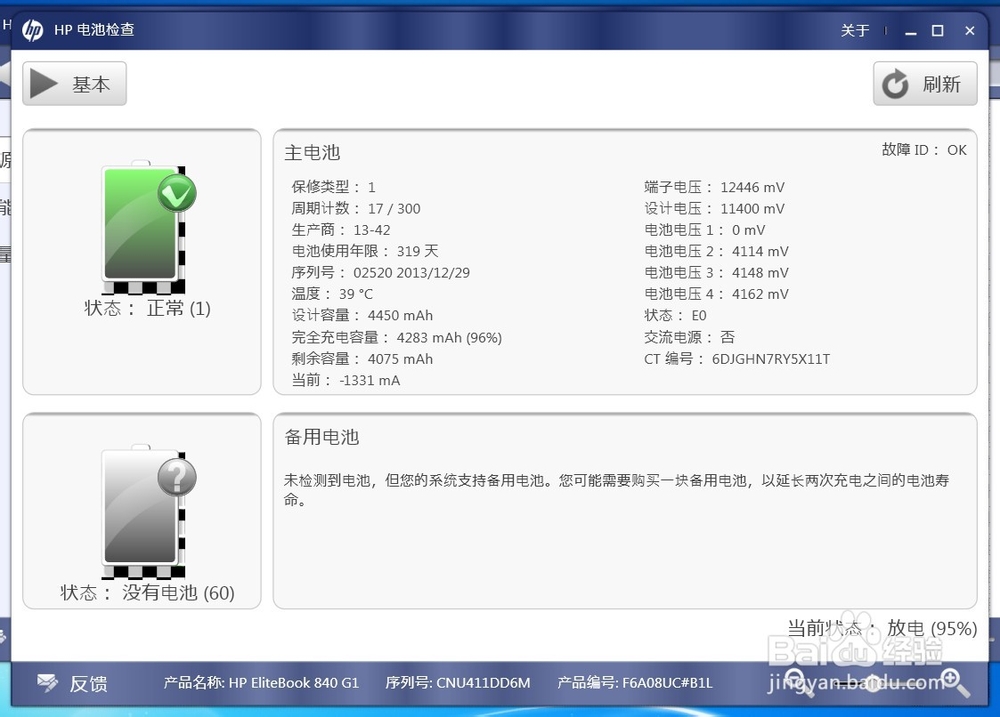Screen dimensions: 1000x717
Task: Click 状态： 正常 (1) status text
Action: click(147, 309)
